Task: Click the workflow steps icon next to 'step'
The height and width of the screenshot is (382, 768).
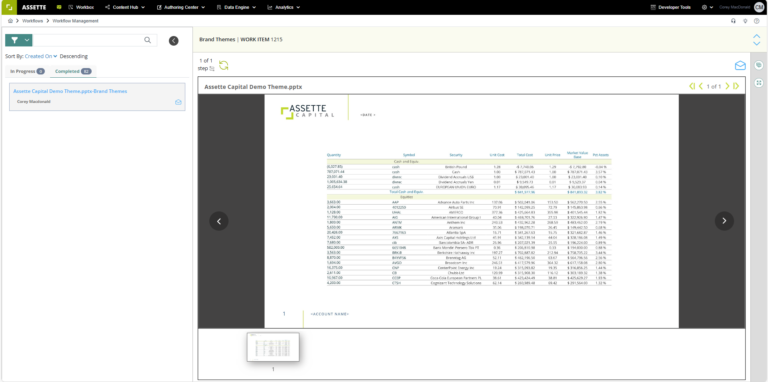Action: coord(212,69)
